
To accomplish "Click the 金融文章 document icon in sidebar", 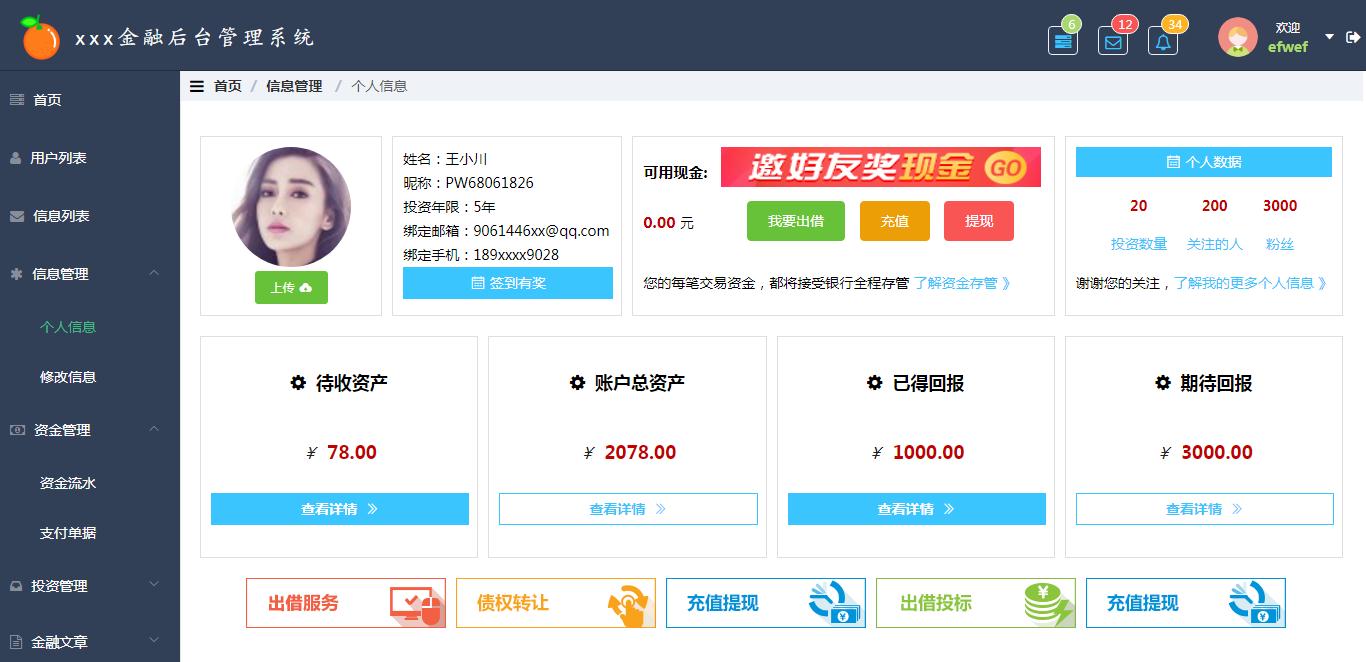I will point(15,642).
